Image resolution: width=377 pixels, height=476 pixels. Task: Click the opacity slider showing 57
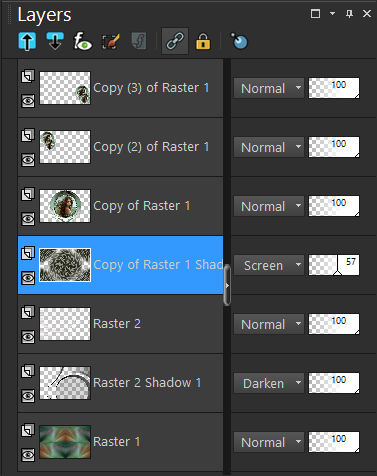(334, 265)
